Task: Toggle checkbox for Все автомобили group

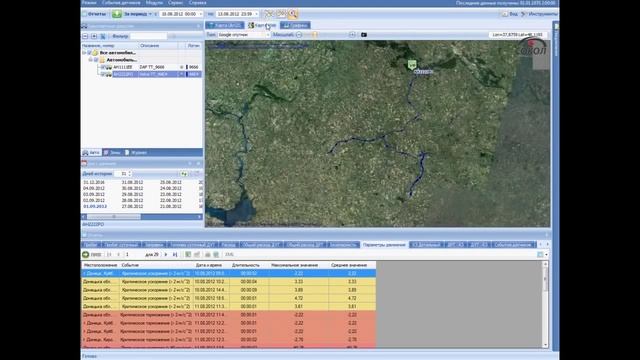Action: coord(89,53)
